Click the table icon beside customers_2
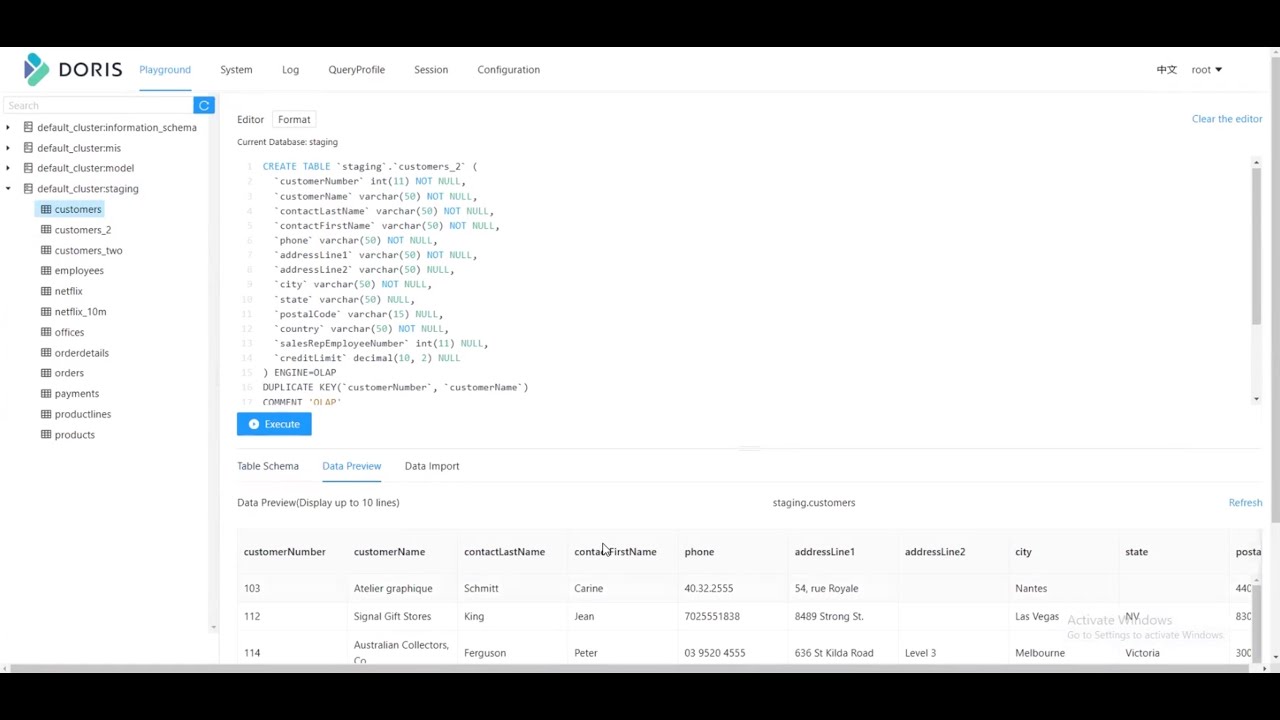 click(46, 230)
